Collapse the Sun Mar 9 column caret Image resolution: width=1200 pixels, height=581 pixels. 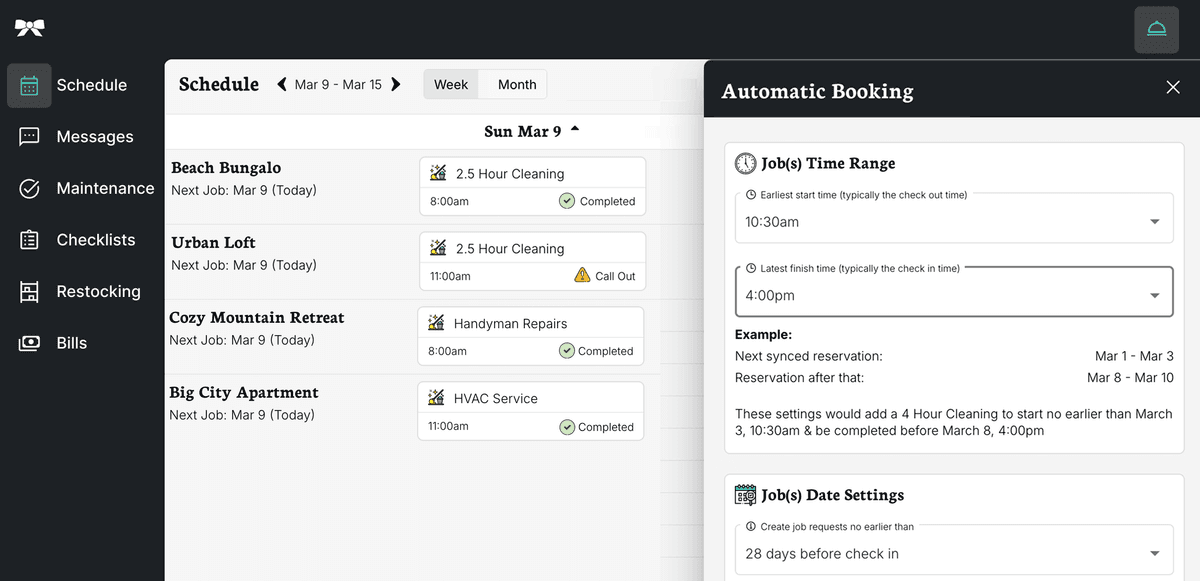click(x=574, y=127)
